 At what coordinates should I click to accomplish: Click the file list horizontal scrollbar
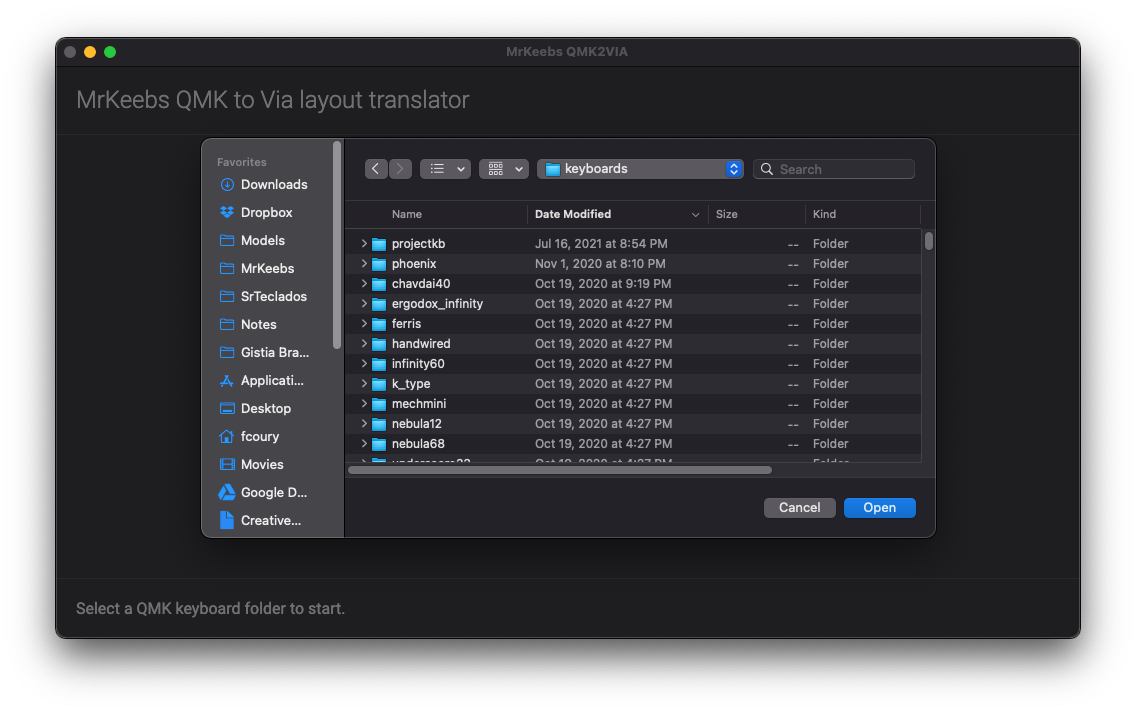tap(559, 470)
